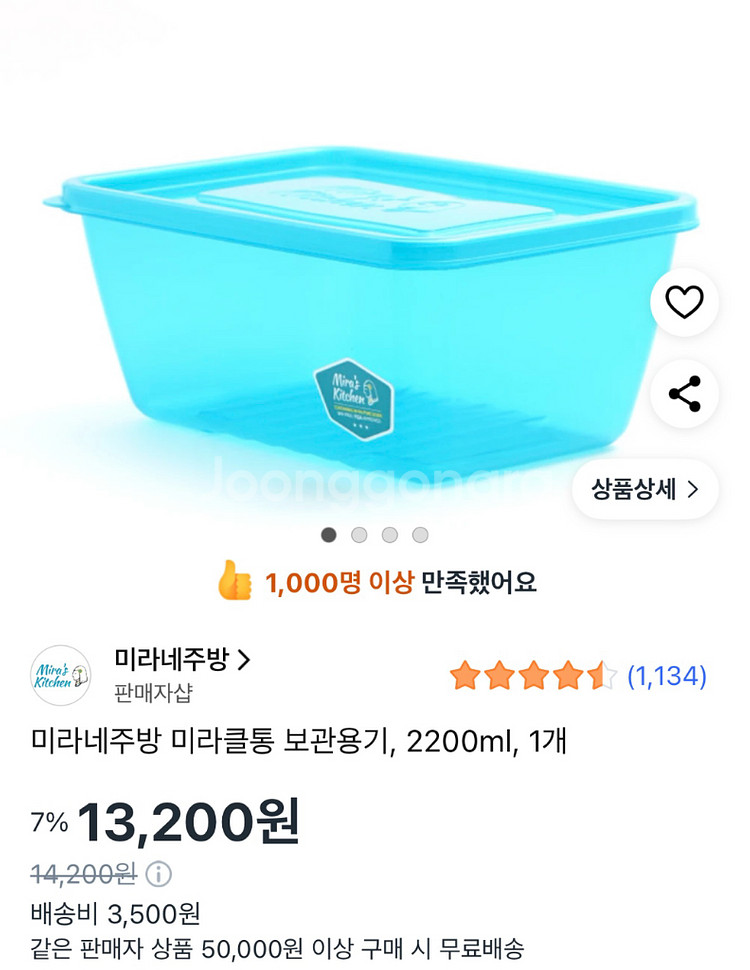Screen dimensions: 750x970
Task: Click the 1,000명 이상 만족했어요 banner
Action: pyautogui.click(x=400, y=582)
